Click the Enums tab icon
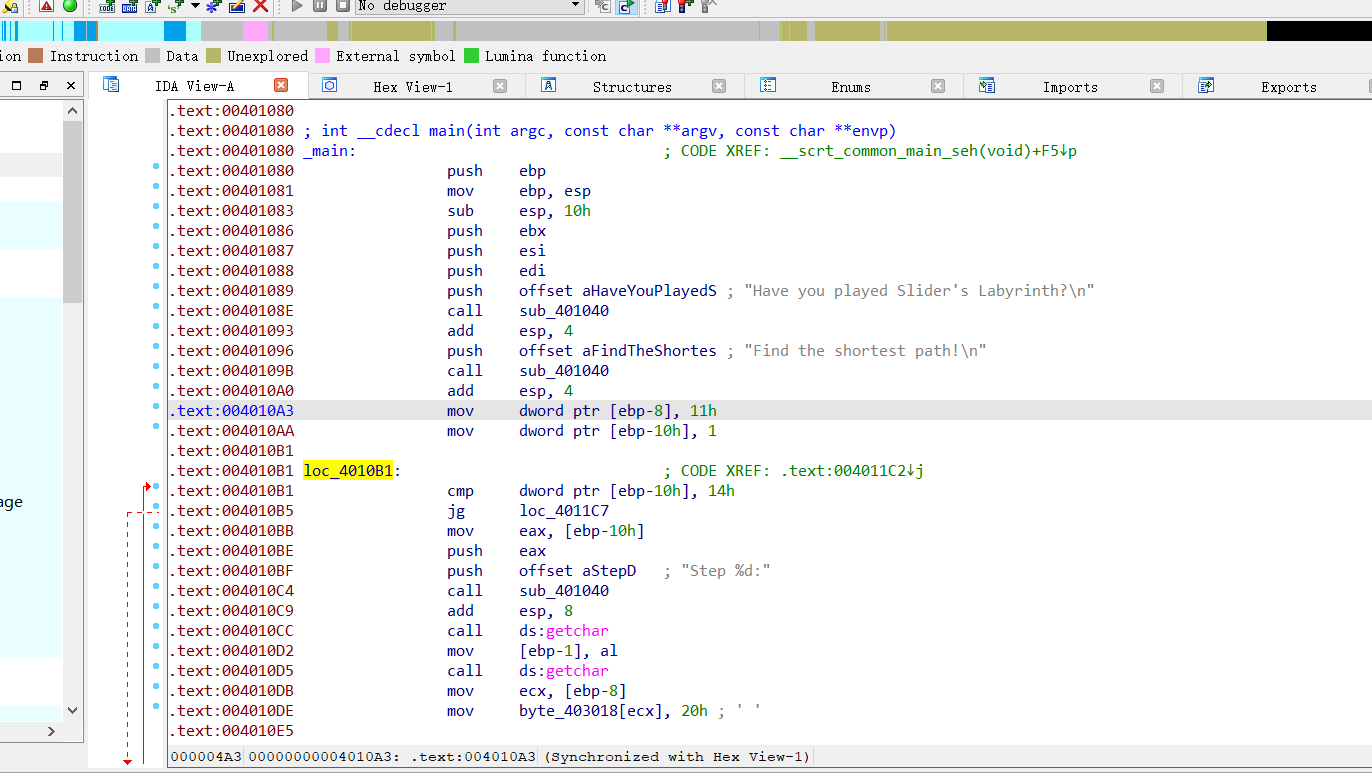Screen dimensions: 1372x773 (768, 85)
